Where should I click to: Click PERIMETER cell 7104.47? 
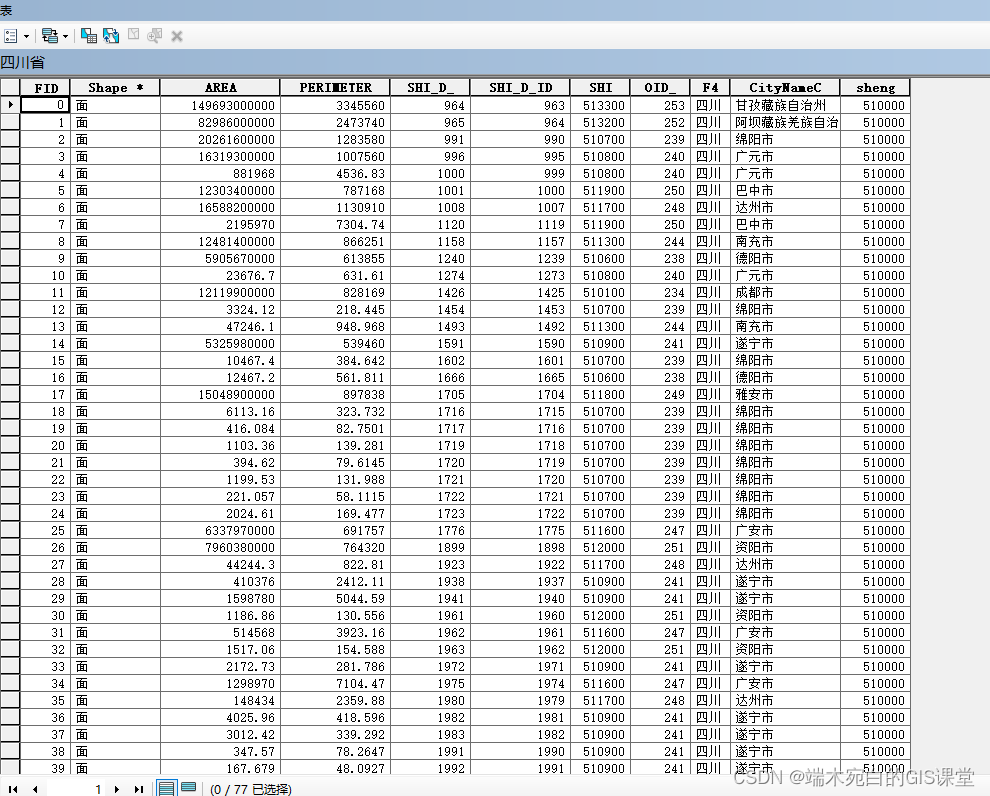335,684
